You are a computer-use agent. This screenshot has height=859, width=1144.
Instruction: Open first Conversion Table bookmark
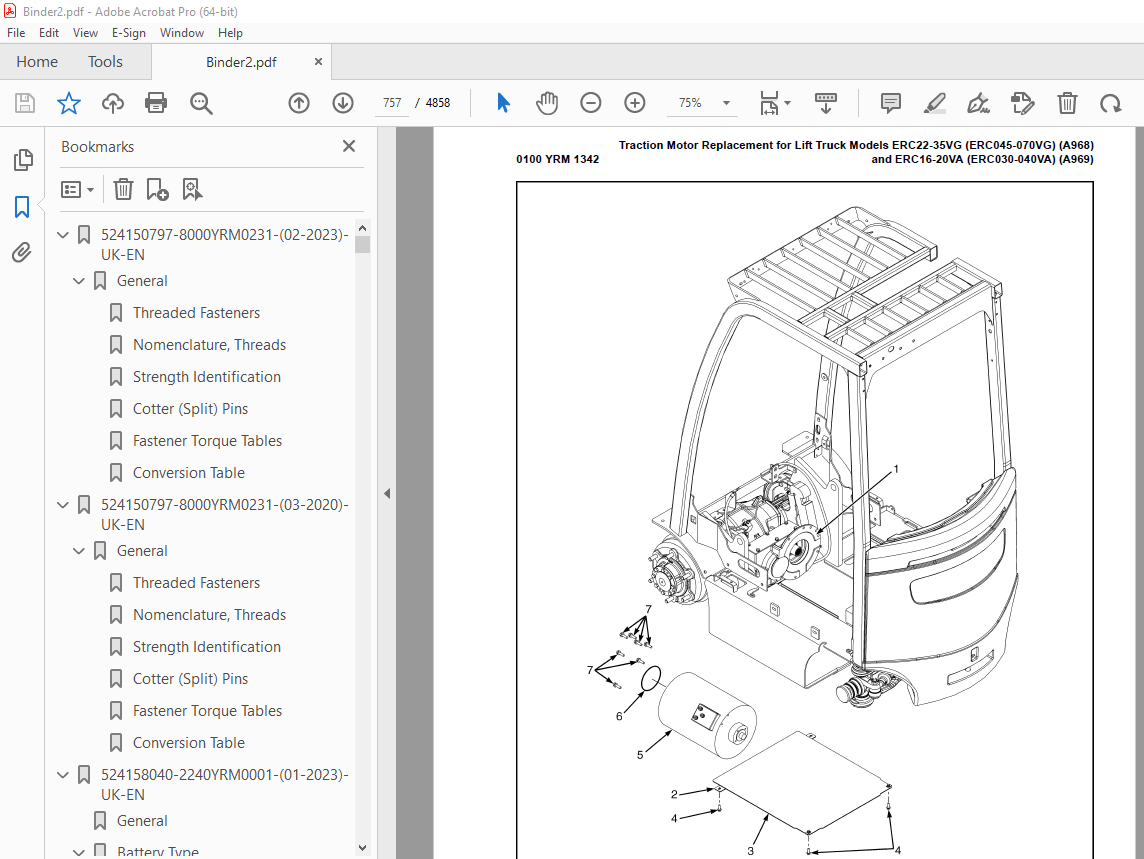(x=188, y=474)
